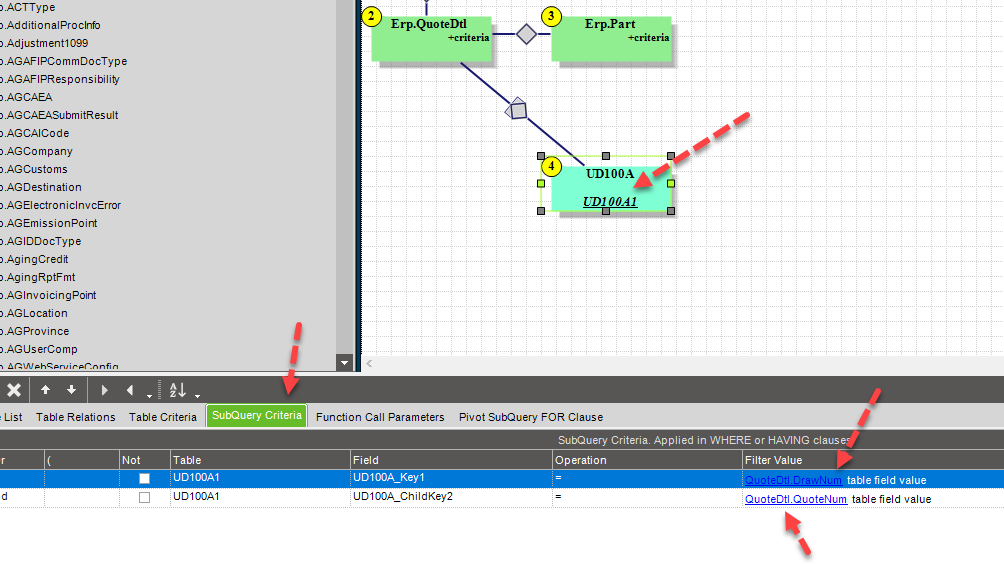1004x564 pixels.
Task: Click the left-pointing outdent arrow icon
Action: point(130,390)
